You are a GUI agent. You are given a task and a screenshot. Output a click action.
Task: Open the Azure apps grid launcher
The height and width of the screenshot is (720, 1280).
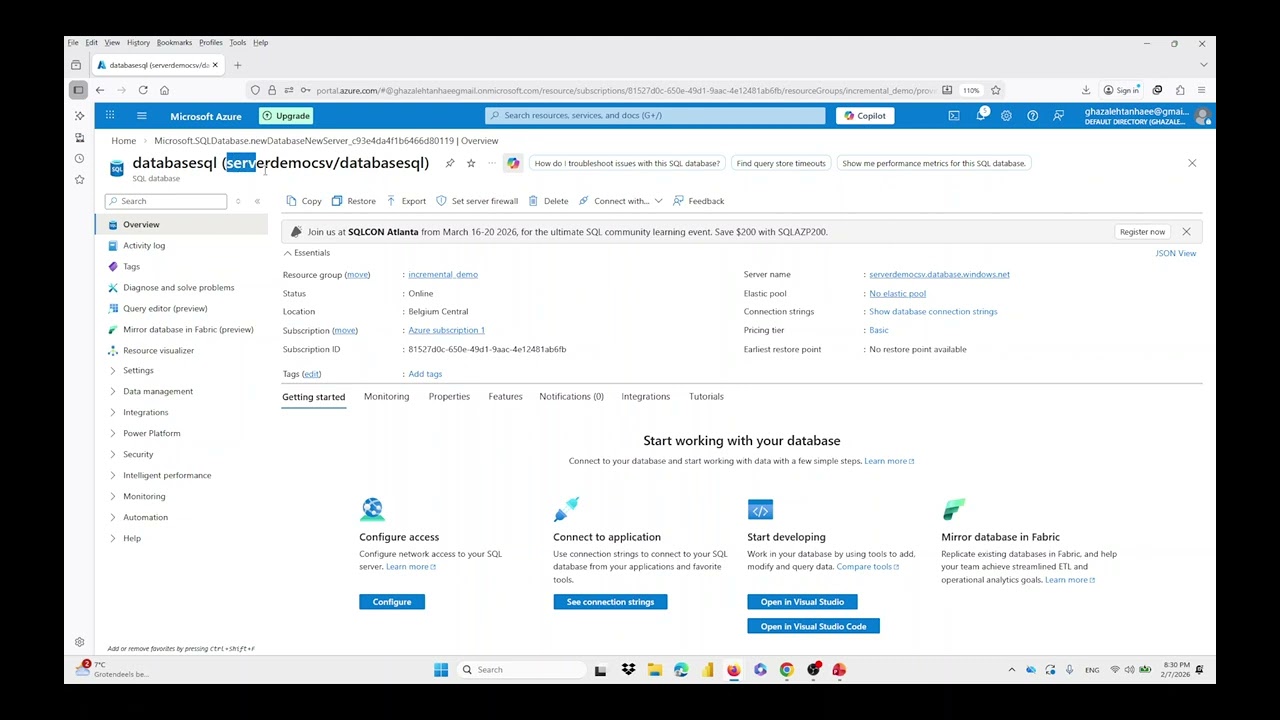click(x=110, y=116)
